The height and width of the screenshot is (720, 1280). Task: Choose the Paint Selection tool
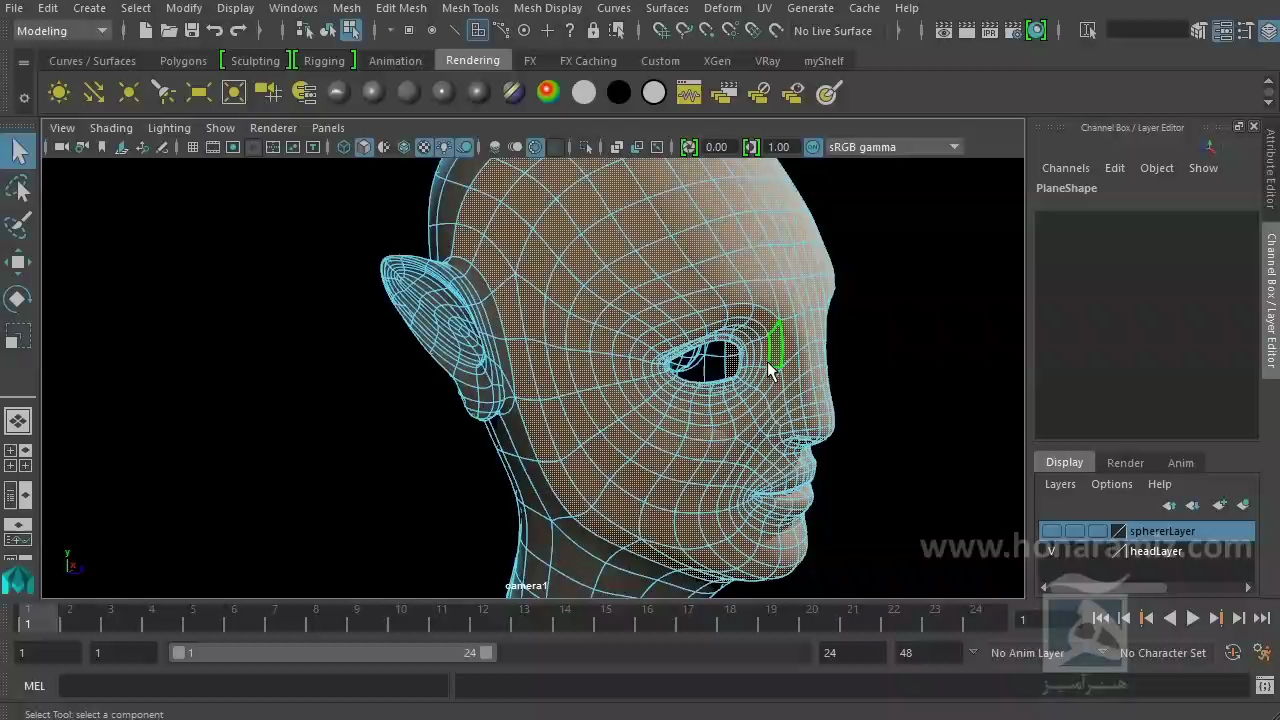click(x=18, y=226)
